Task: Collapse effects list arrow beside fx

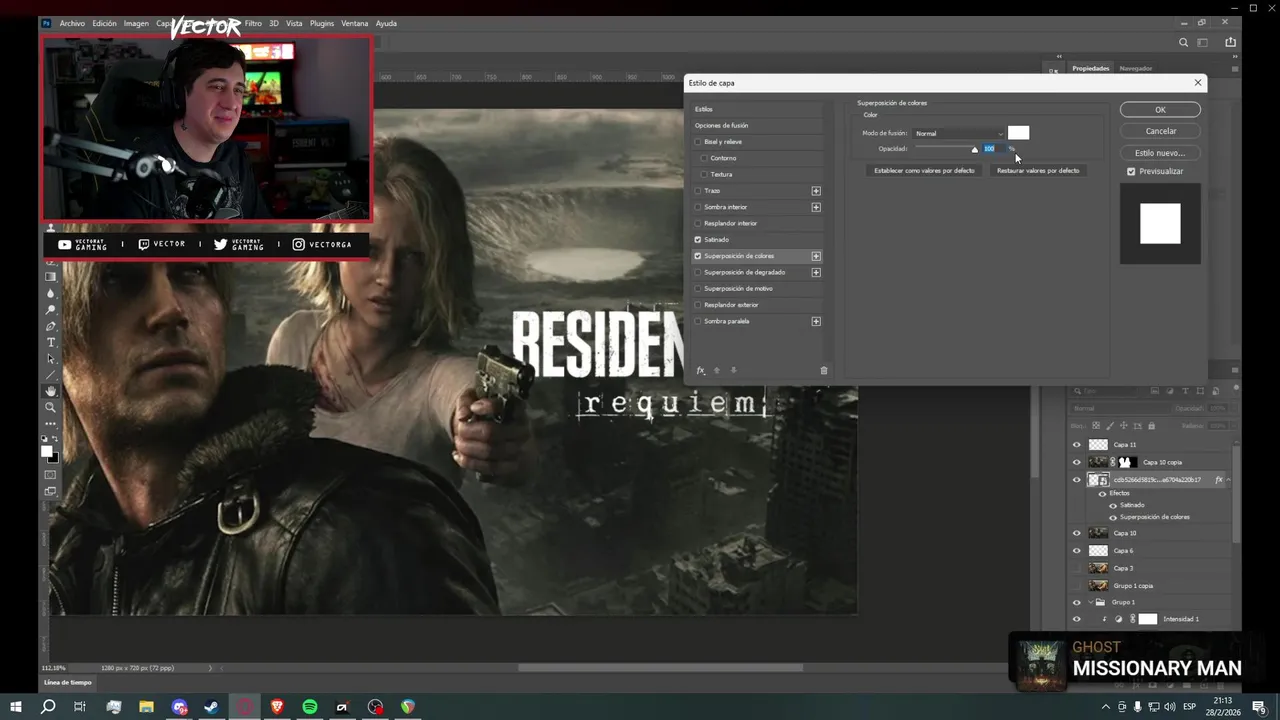Action: 1228,480
